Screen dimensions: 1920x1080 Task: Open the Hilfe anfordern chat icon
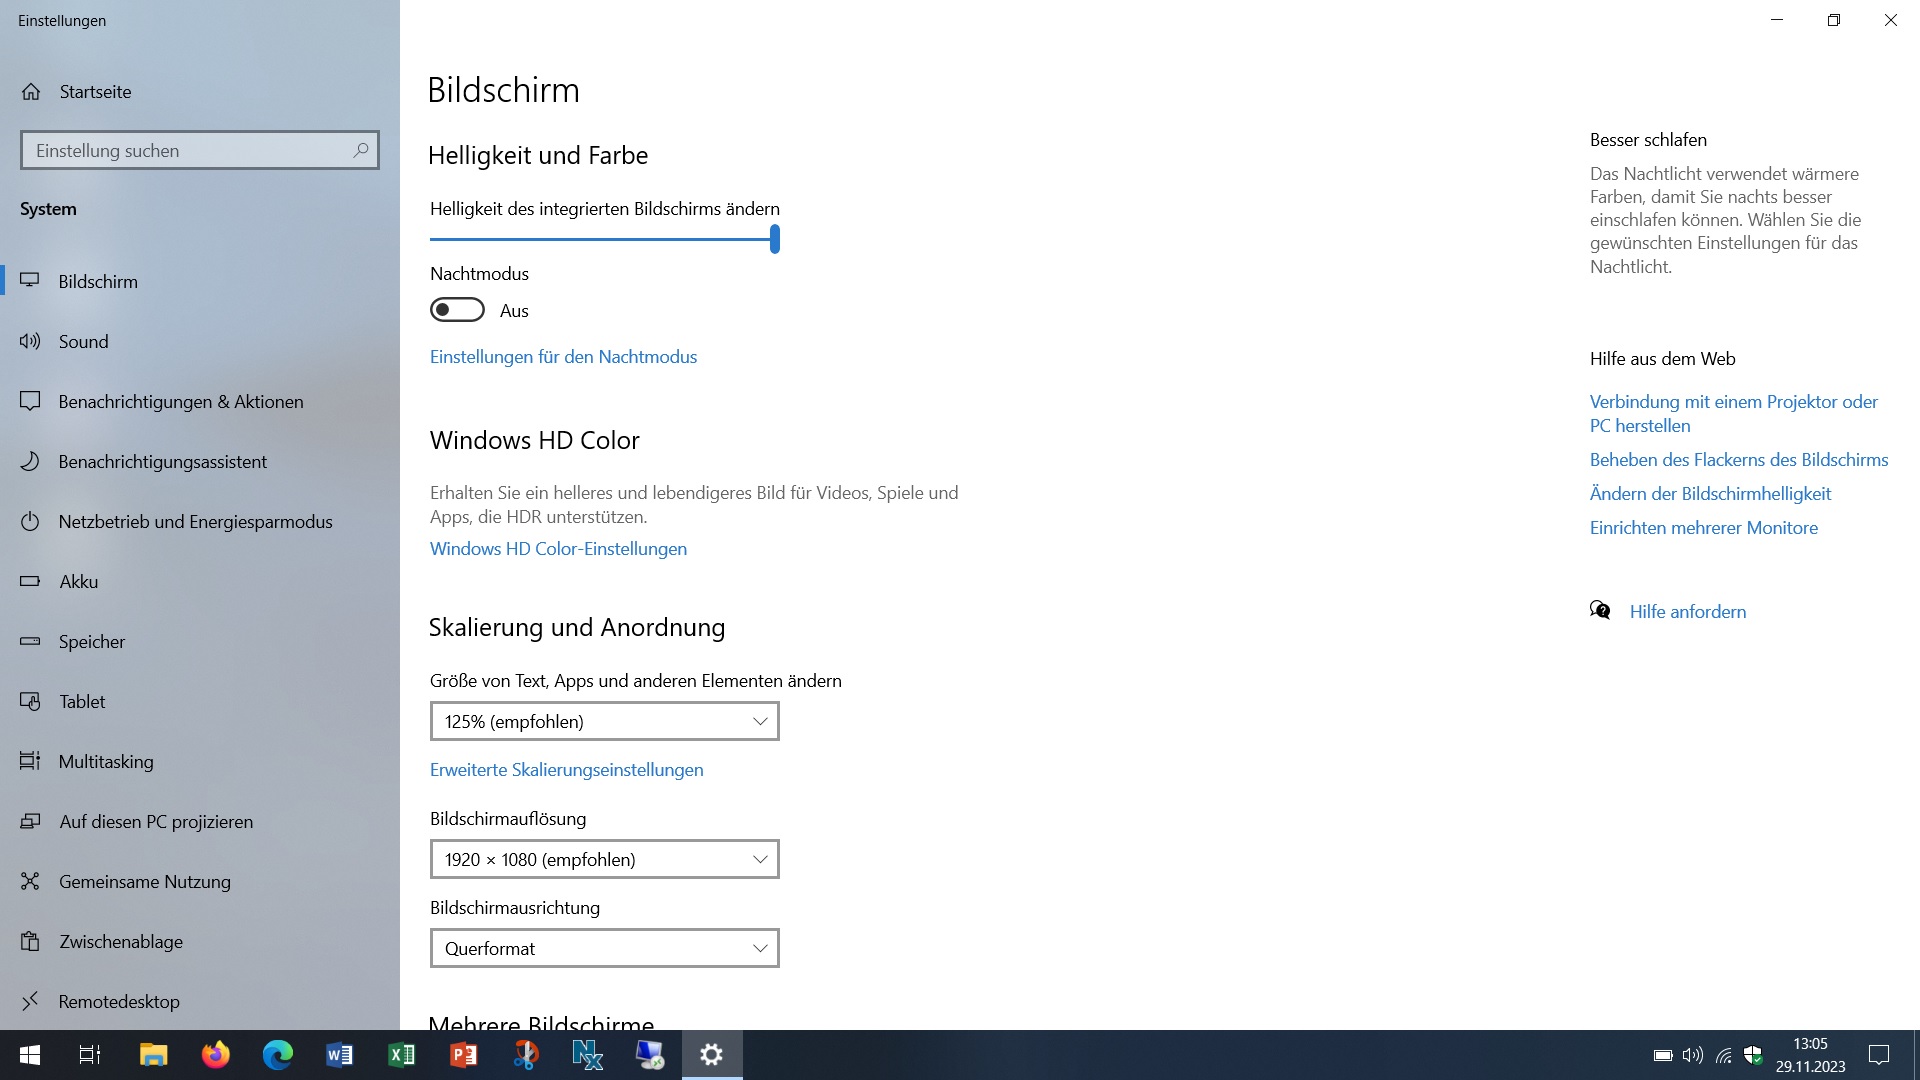[x=1600, y=611]
